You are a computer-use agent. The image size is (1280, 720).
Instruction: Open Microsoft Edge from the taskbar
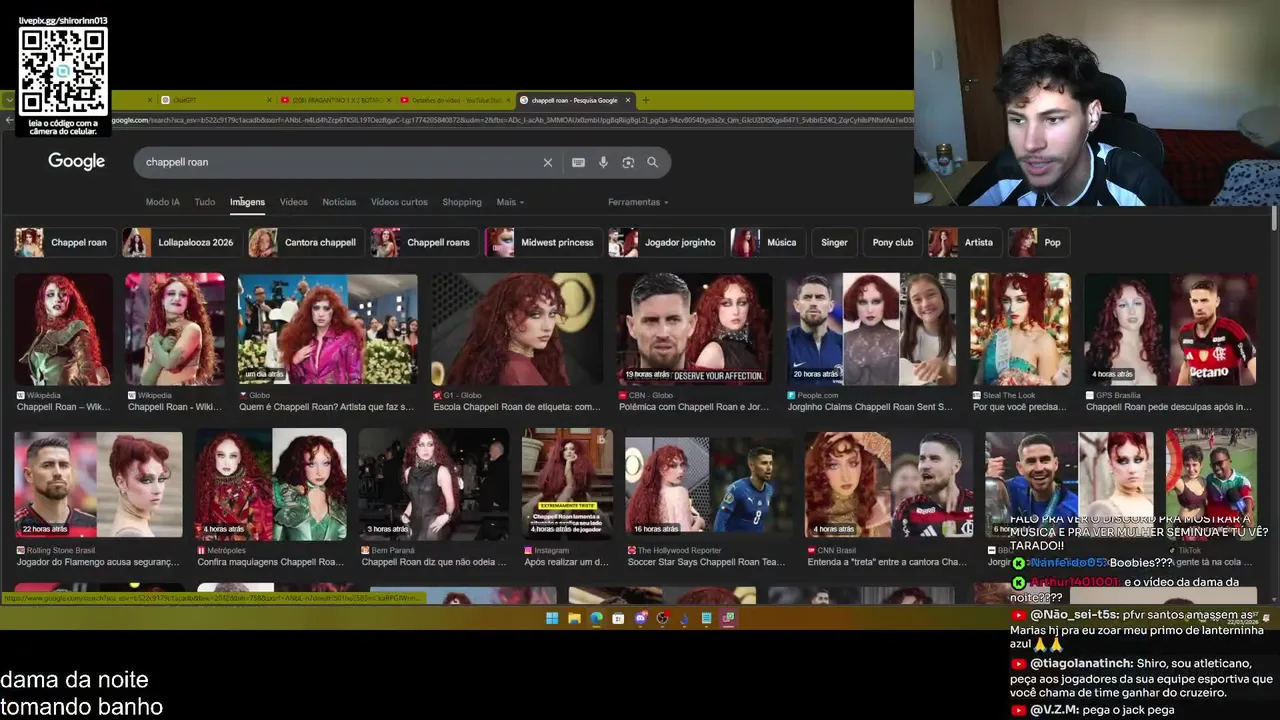tap(596, 618)
